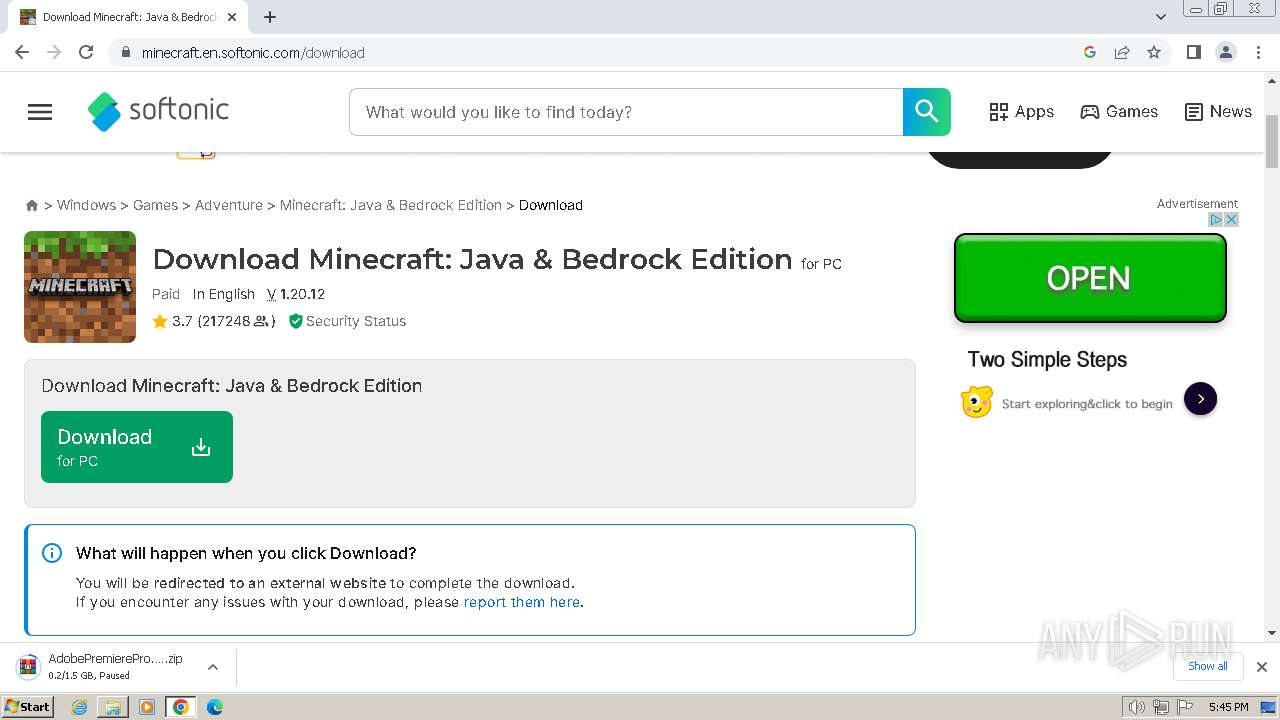Close the downloads bar

(x=1262, y=667)
